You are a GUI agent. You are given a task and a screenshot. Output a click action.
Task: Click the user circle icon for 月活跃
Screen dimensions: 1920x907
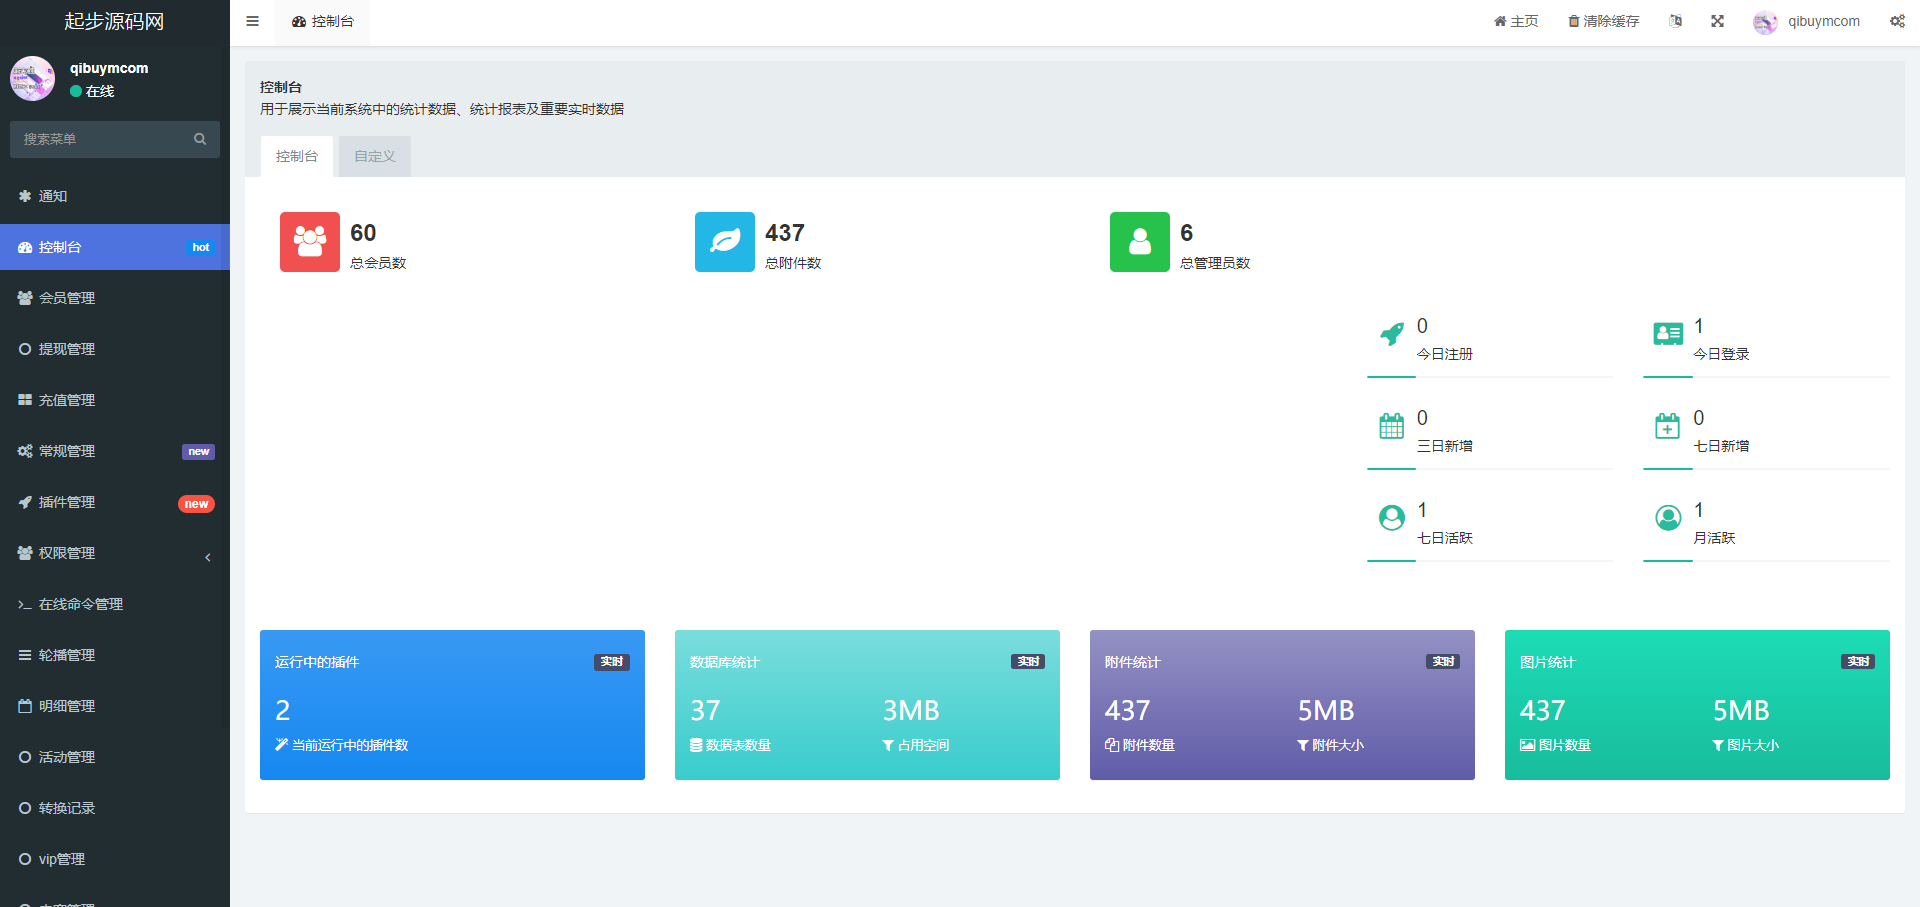[x=1668, y=518]
